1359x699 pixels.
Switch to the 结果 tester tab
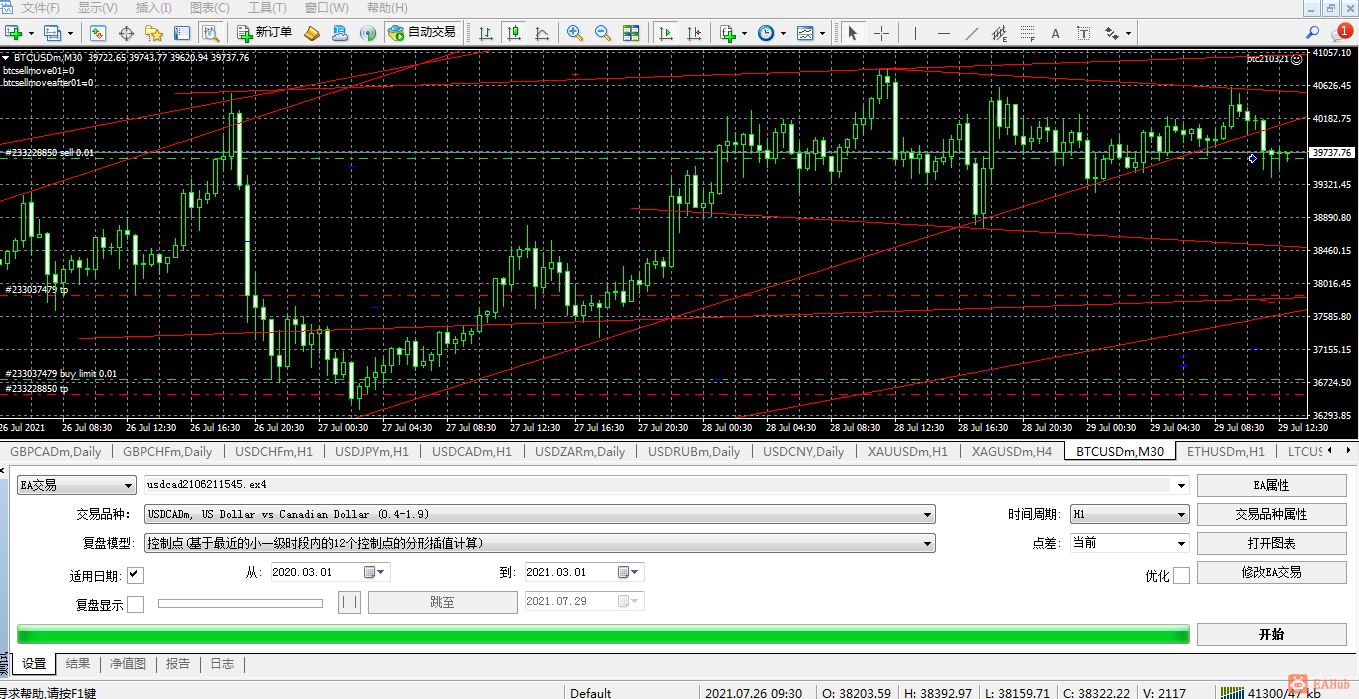click(x=78, y=663)
